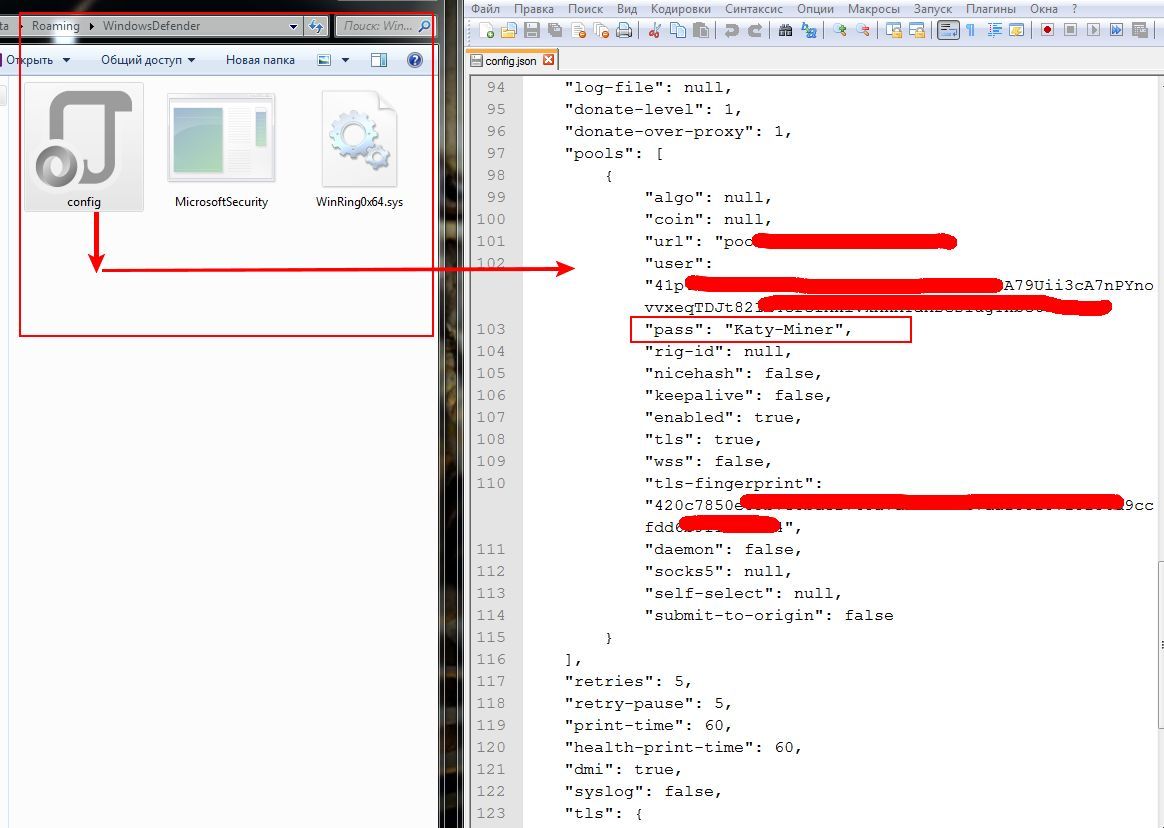Open the Вид menu
The height and width of the screenshot is (828, 1164).
pyautogui.click(x=627, y=9)
